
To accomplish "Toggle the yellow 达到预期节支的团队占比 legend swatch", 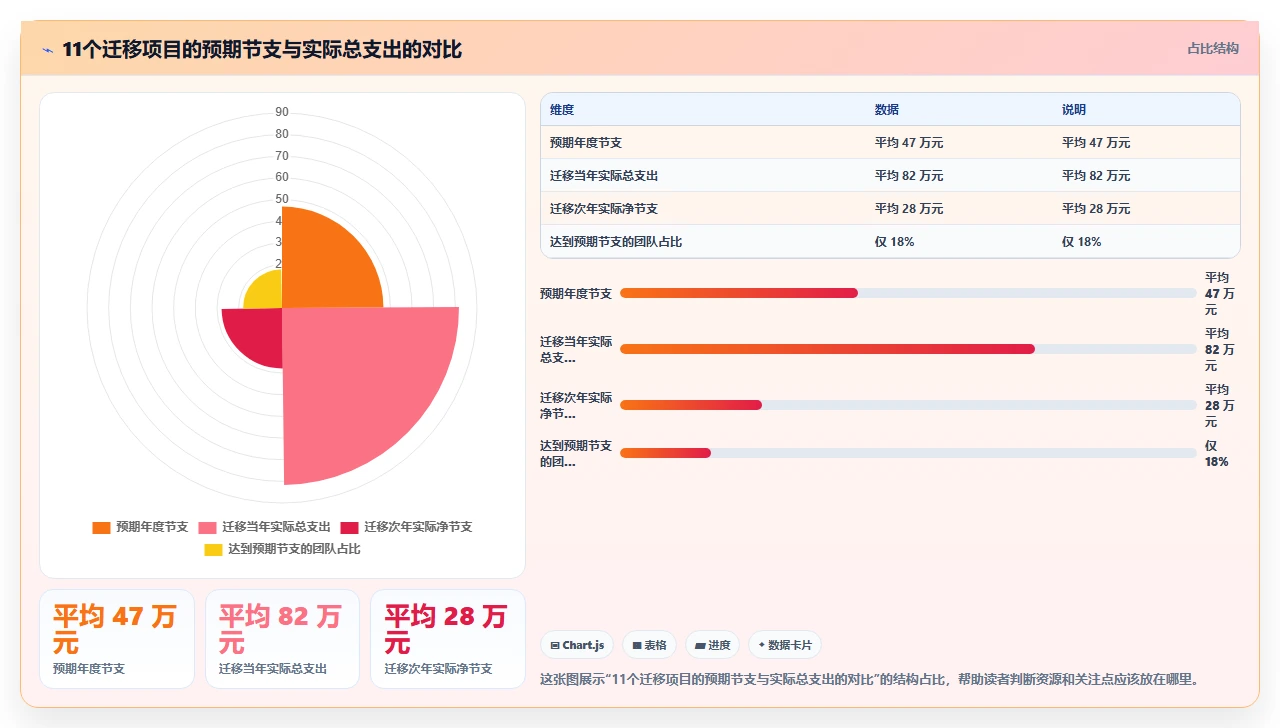I will (x=213, y=549).
